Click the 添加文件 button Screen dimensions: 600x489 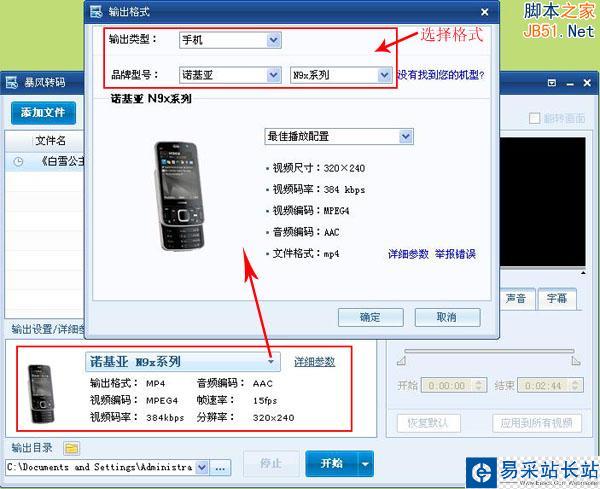43,112
